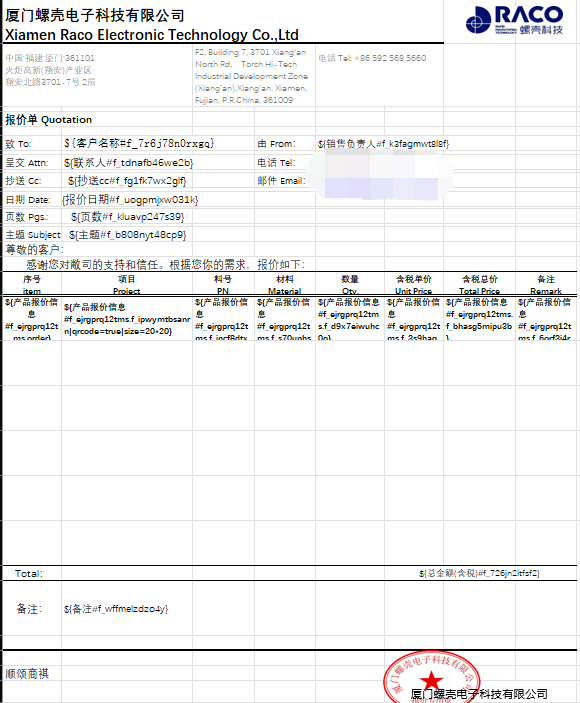The height and width of the screenshot is (703, 580).
Task: Click the qrcode project template cell
Action: click(x=127, y=319)
